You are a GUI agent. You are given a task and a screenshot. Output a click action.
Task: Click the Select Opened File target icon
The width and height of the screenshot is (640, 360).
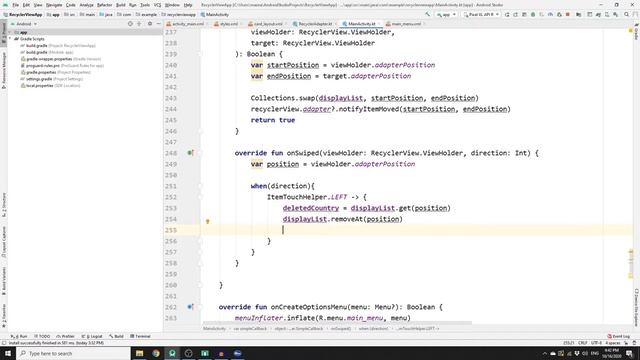click(x=130, y=24)
